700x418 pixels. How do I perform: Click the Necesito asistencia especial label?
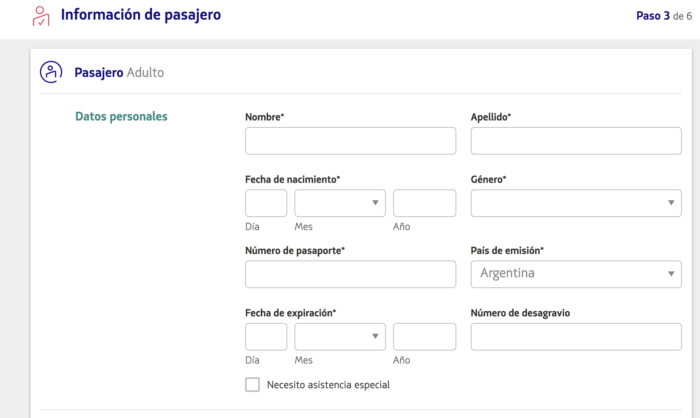coord(328,385)
